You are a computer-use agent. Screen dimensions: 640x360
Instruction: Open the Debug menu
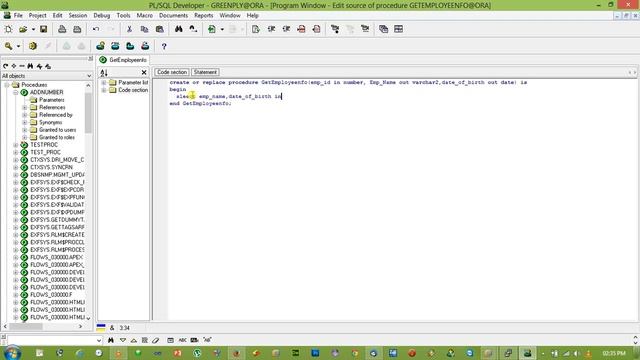[x=102, y=15]
